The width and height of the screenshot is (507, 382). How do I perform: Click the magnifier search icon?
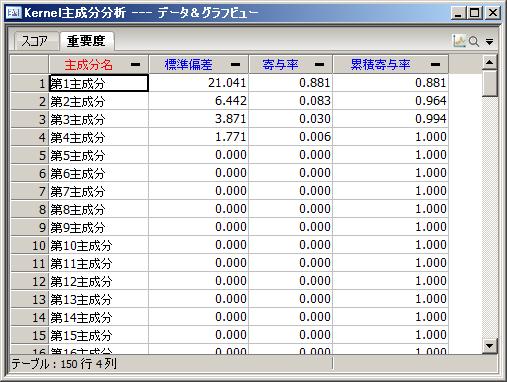474,42
